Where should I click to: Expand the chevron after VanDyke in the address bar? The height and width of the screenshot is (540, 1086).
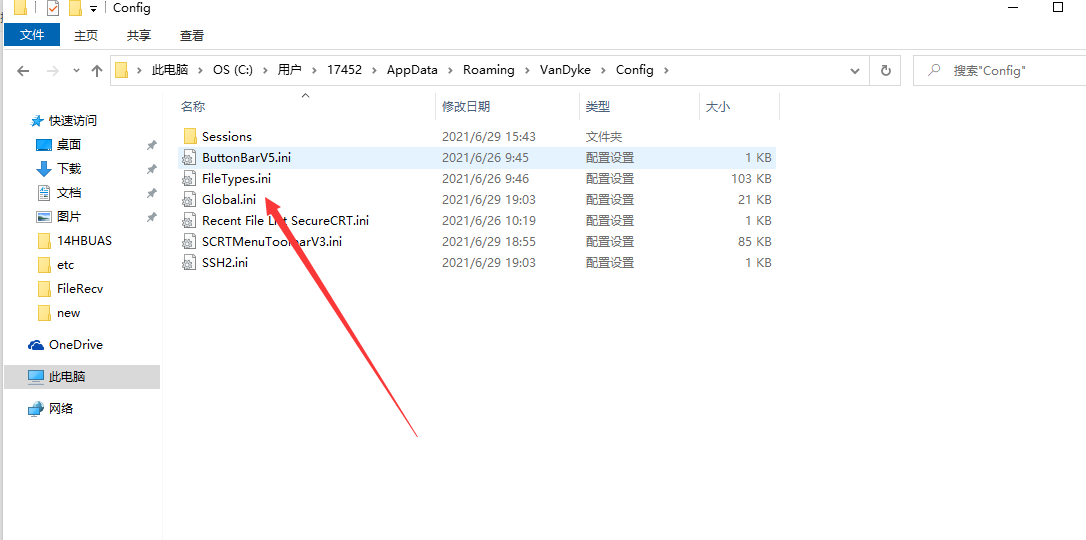pyautogui.click(x=603, y=70)
